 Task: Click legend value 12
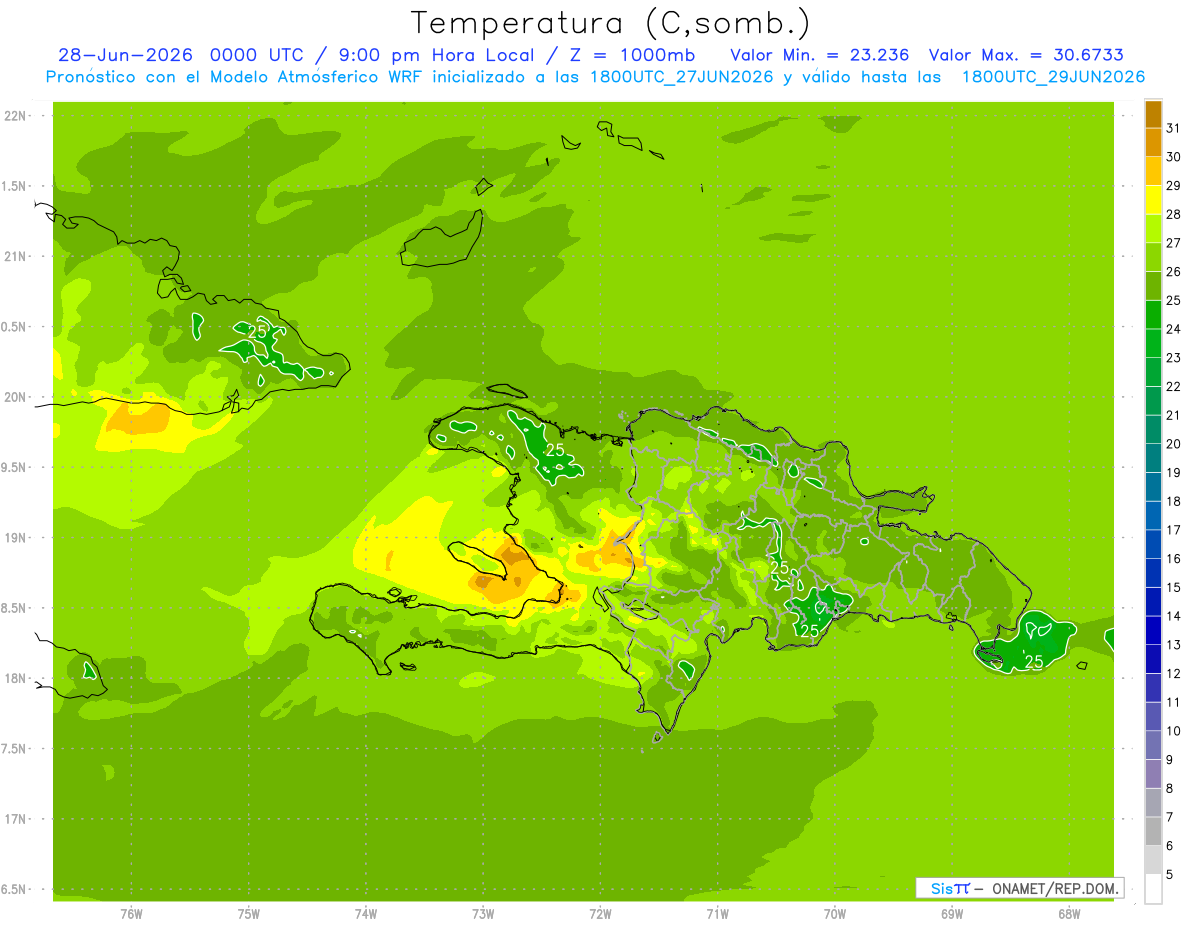[1173, 674]
